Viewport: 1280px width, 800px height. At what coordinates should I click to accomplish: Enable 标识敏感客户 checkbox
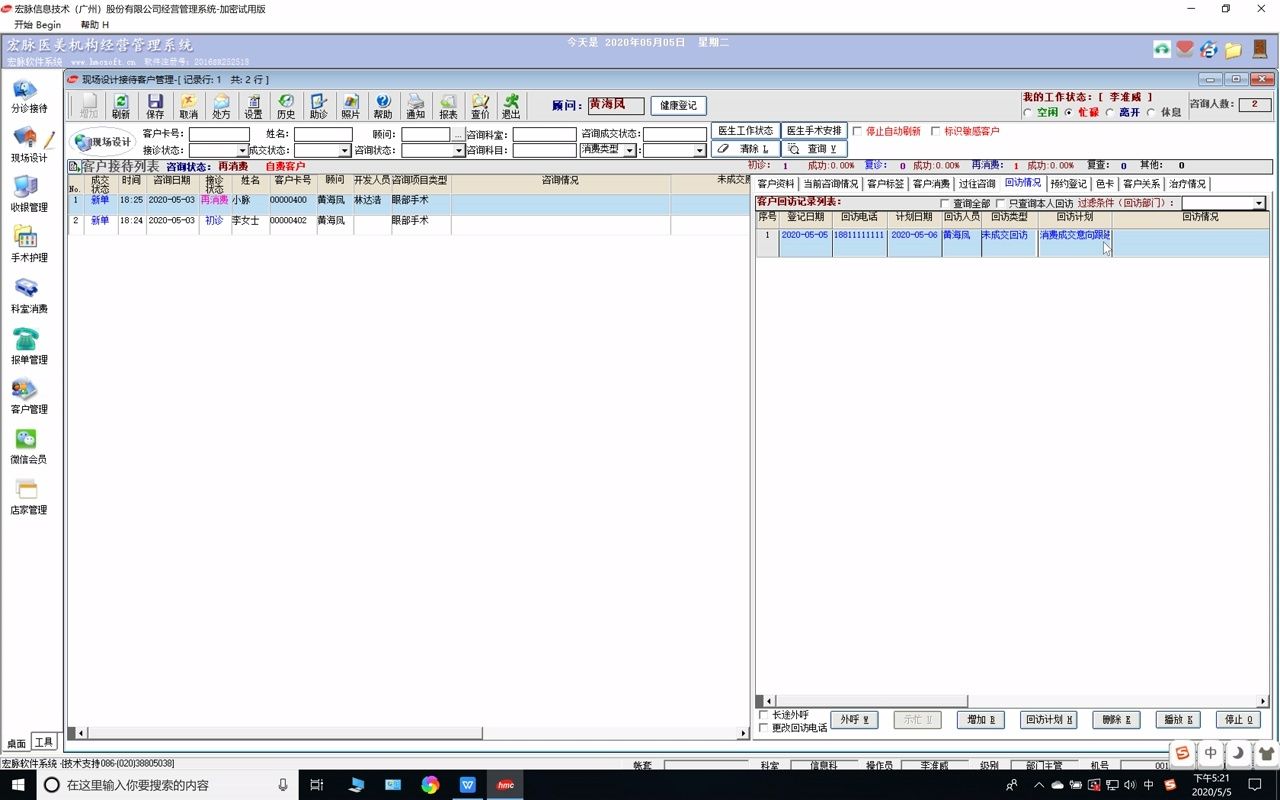click(936, 131)
